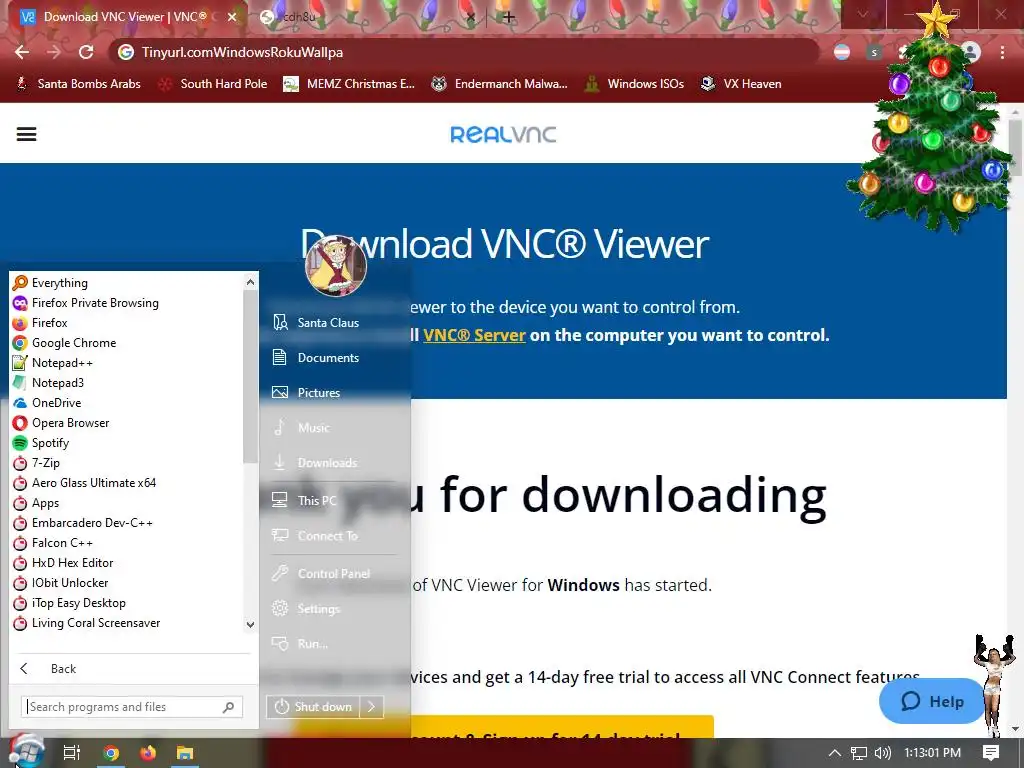Close the Download VNC Viewer tab
The image size is (1024, 768).
232,17
